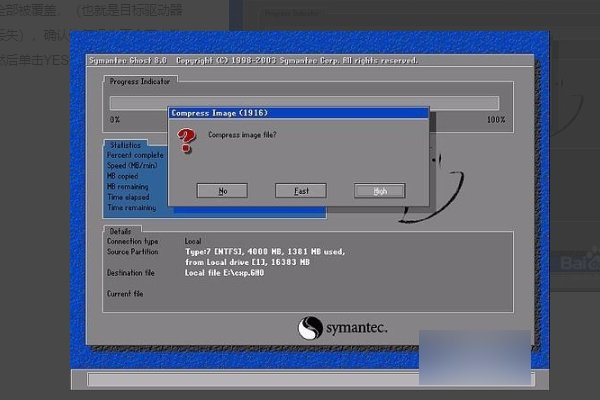600x400 pixels.
Task: Choose No to skip image compression
Action: pos(223,191)
